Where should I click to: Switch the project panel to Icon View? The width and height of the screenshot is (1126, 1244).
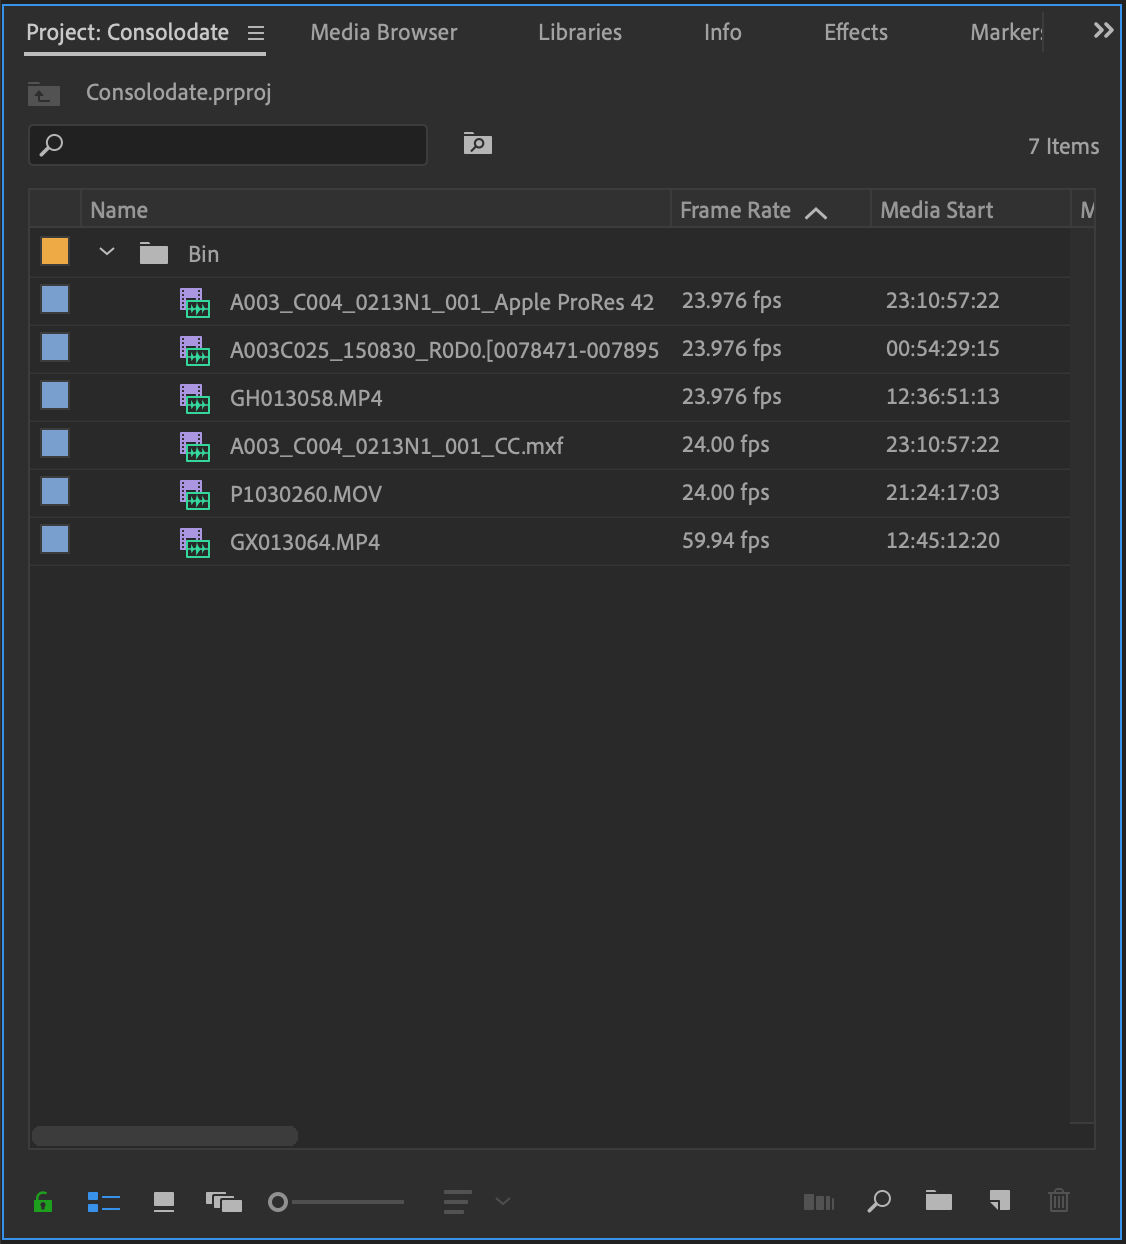click(x=163, y=1202)
